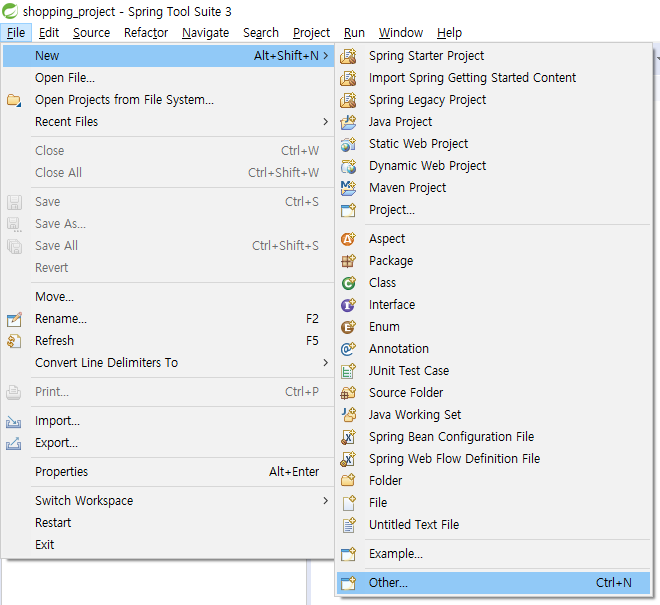Select Other... Ctrl+N entry
This screenshot has width=660, height=605.
tap(493, 583)
